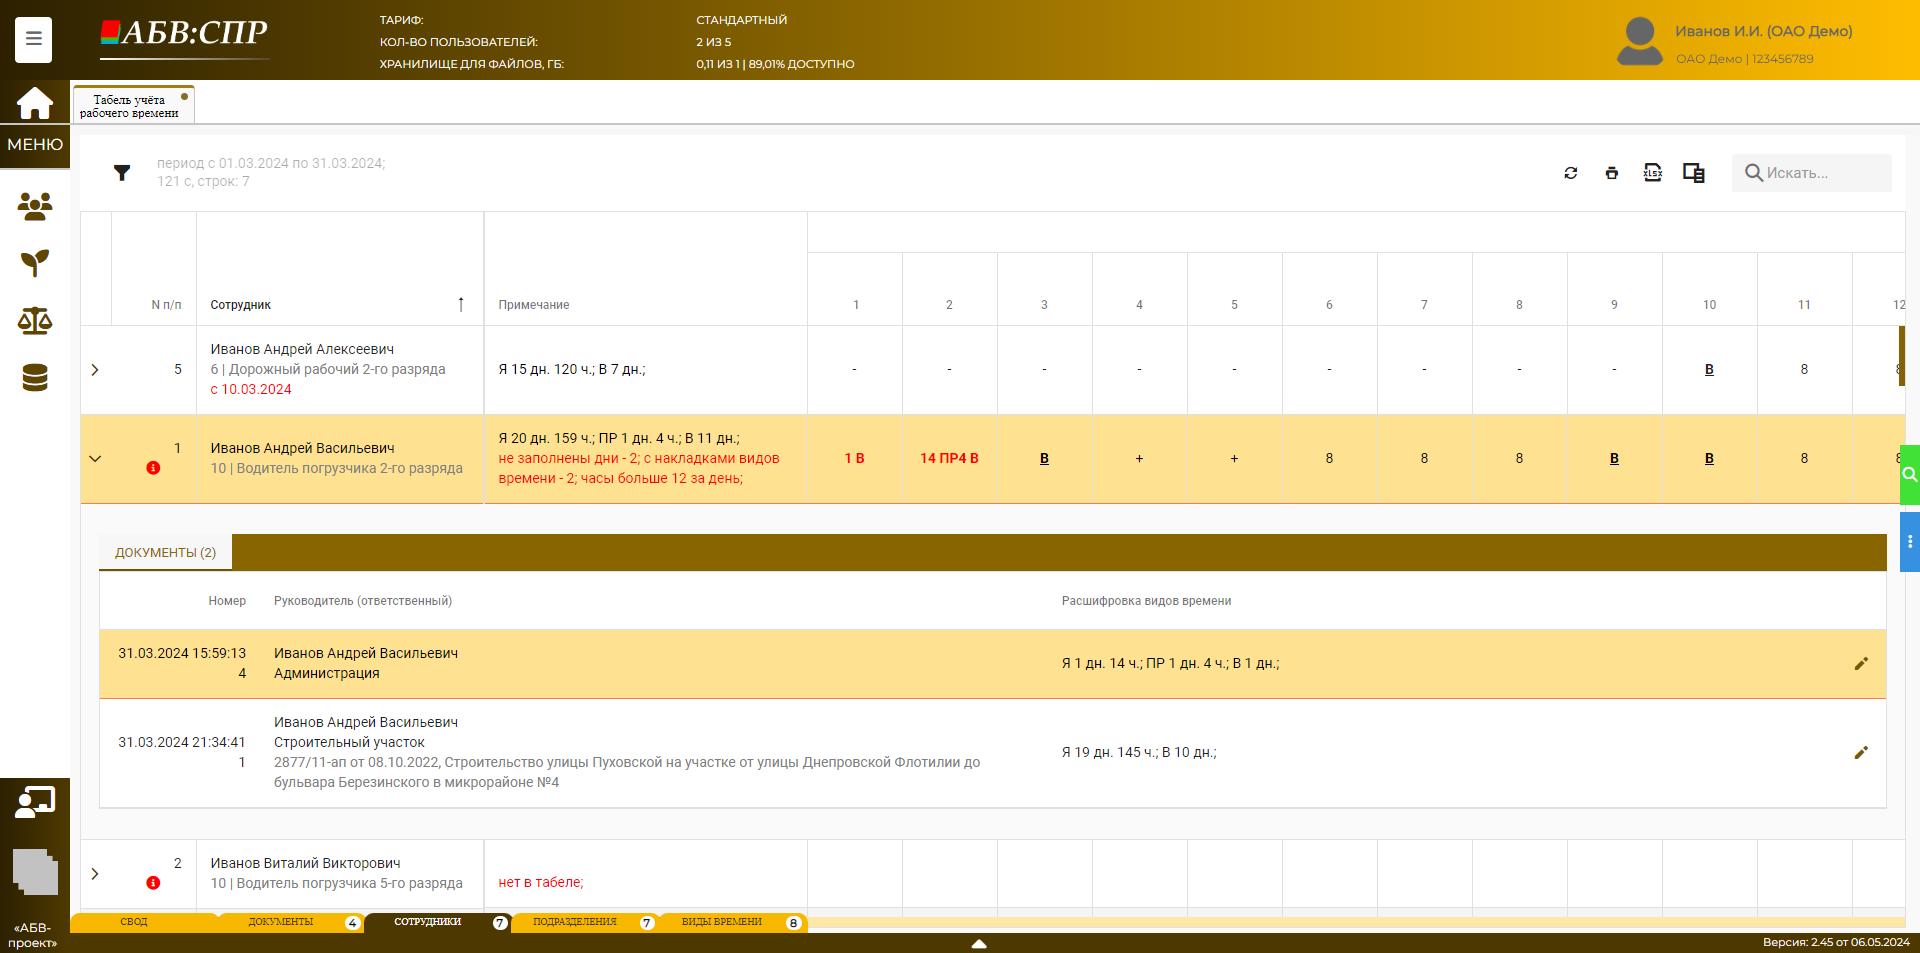Click the scales icon in sidebar
Screen dimensions: 1920x953
(35, 321)
